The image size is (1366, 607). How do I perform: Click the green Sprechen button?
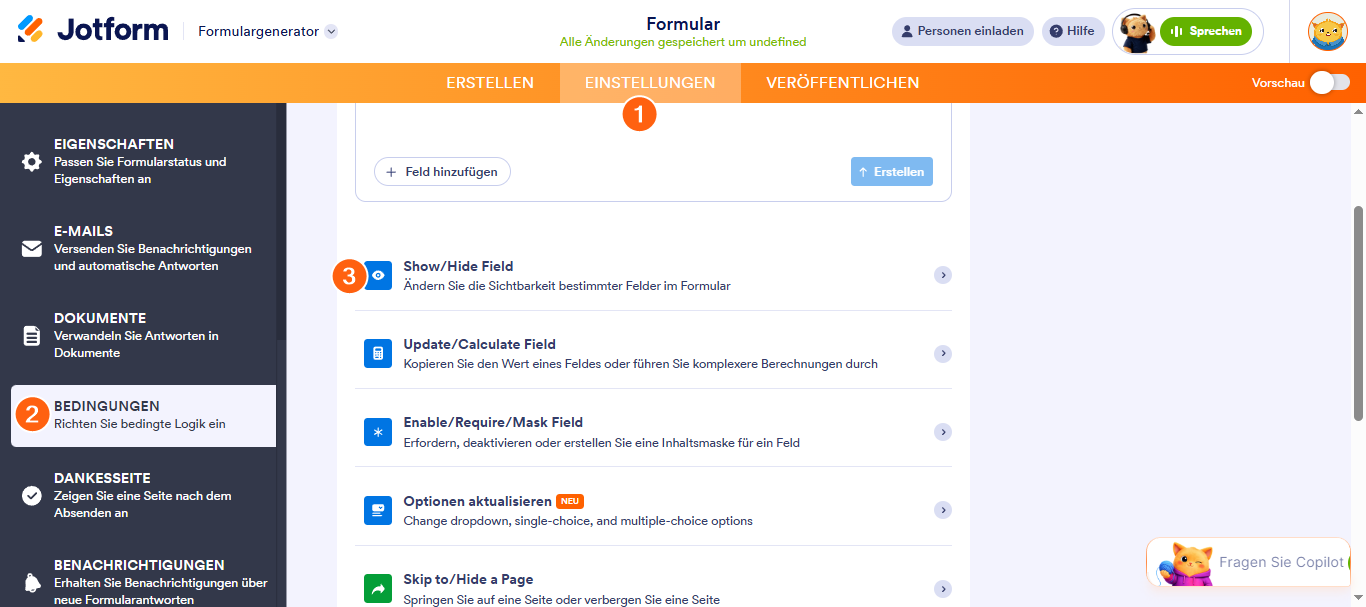point(1205,31)
